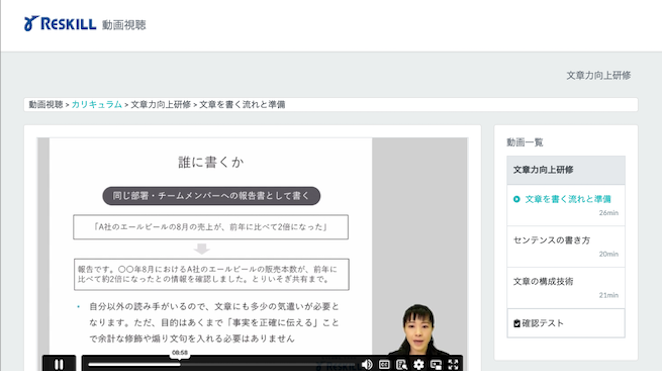Click the 21min duration label
The height and width of the screenshot is (371, 662).
click(x=608, y=295)
